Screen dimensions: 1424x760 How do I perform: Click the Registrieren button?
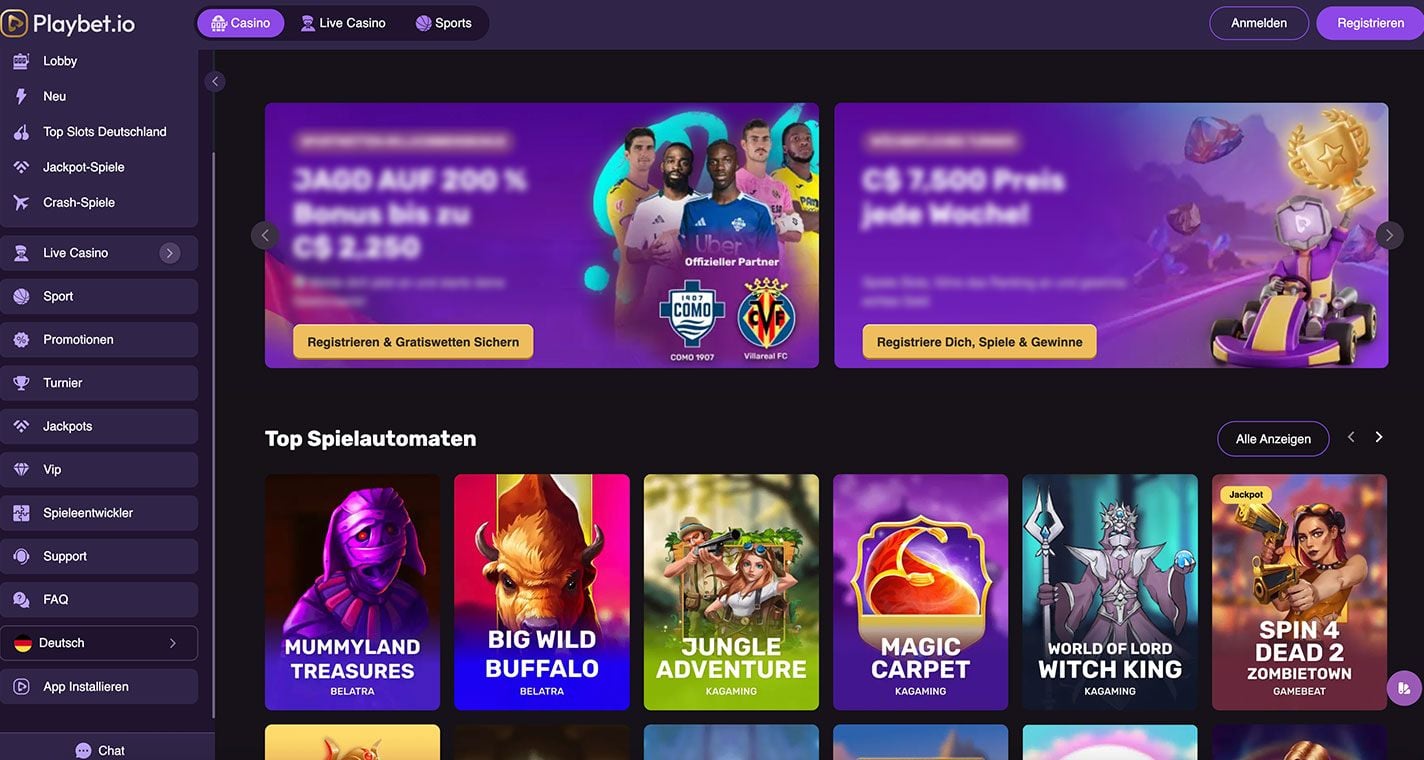pyautogui.click(x=1370, y=23)
